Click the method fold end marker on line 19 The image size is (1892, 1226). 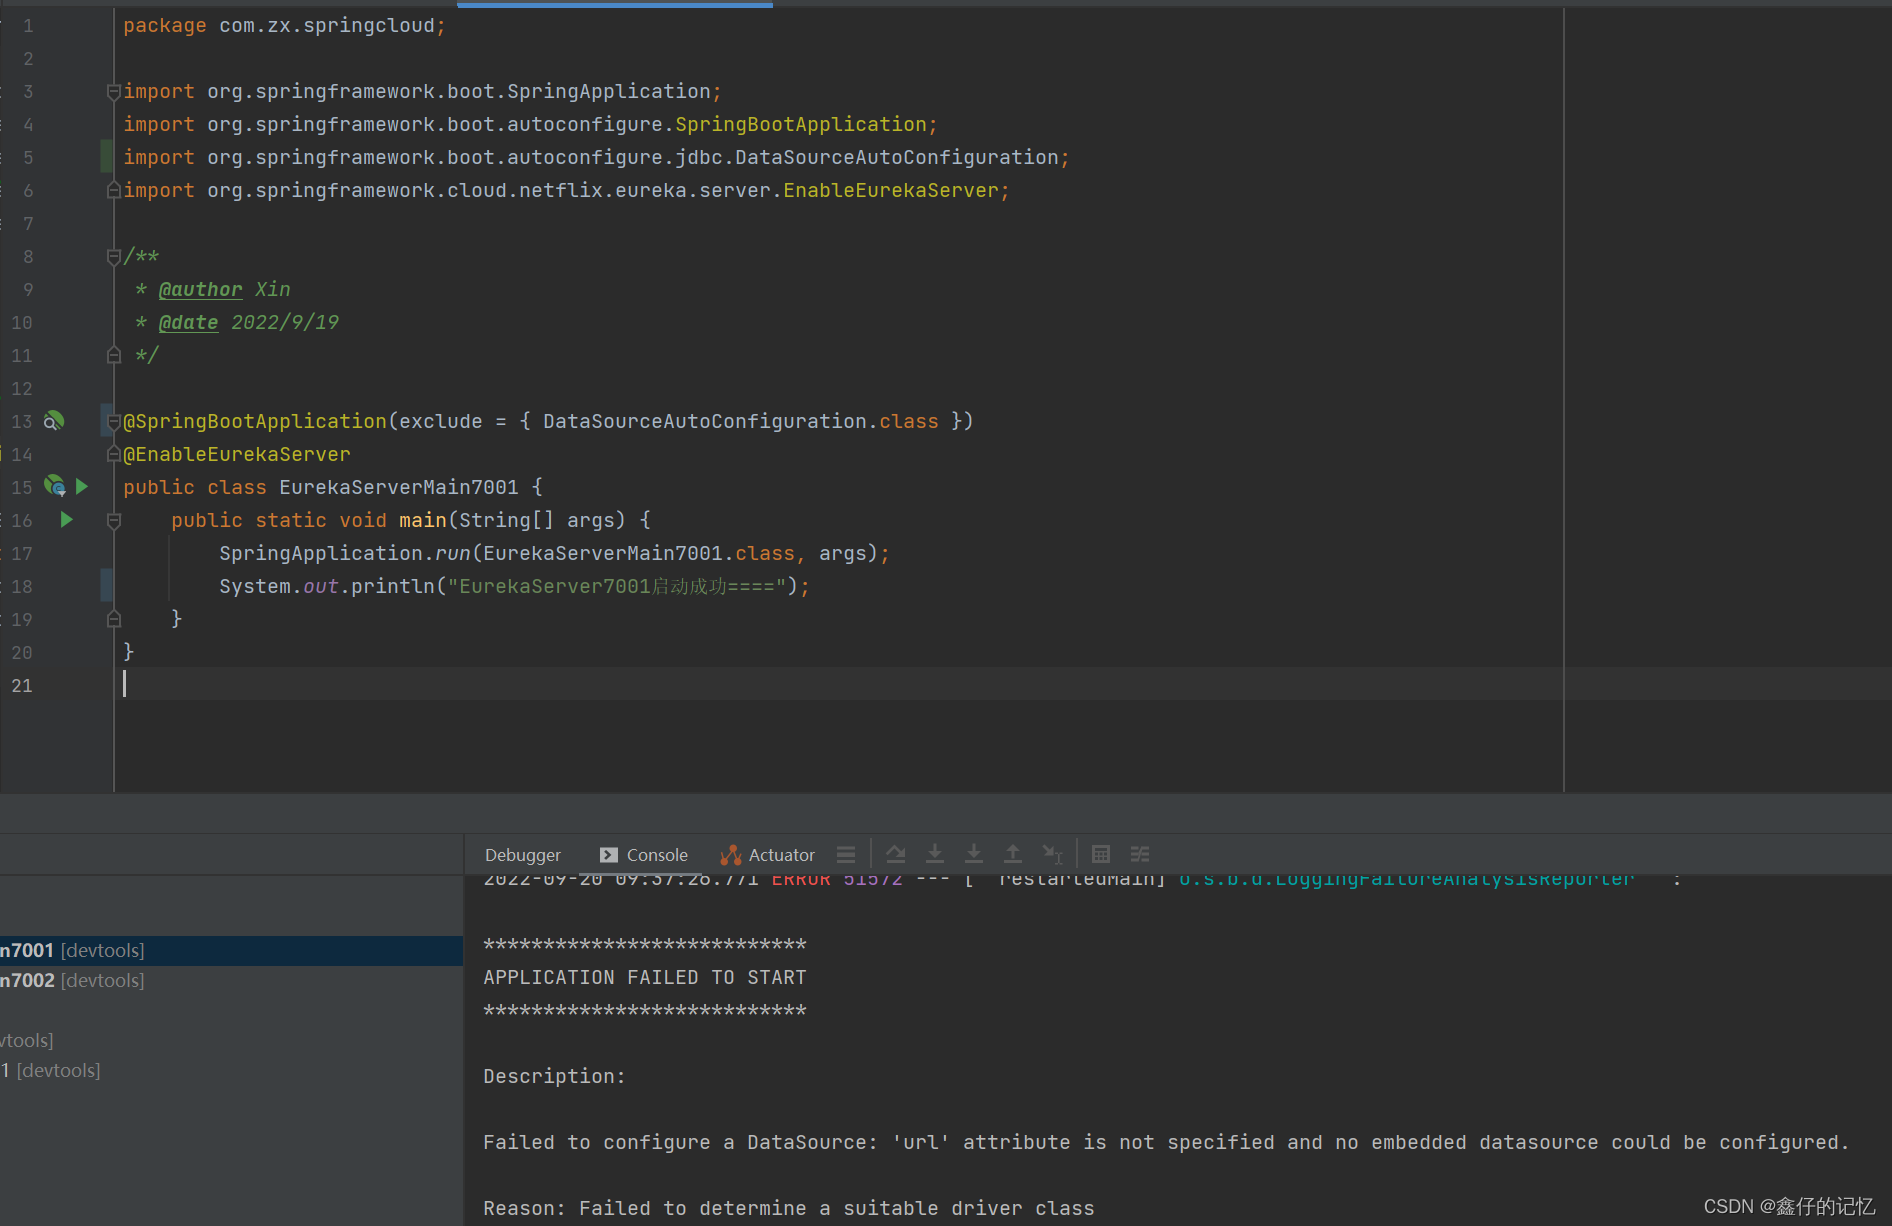tap(114, 619)
